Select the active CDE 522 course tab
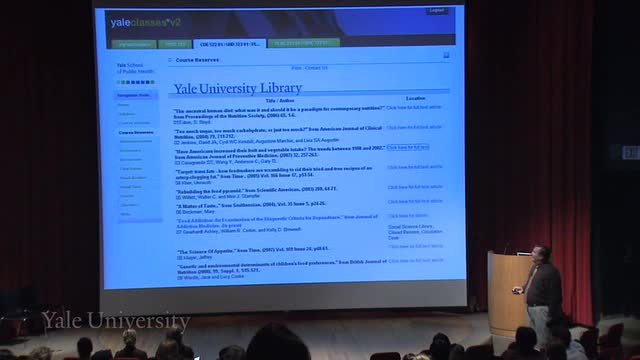This screenshot has height=360, width=640. 229,44
